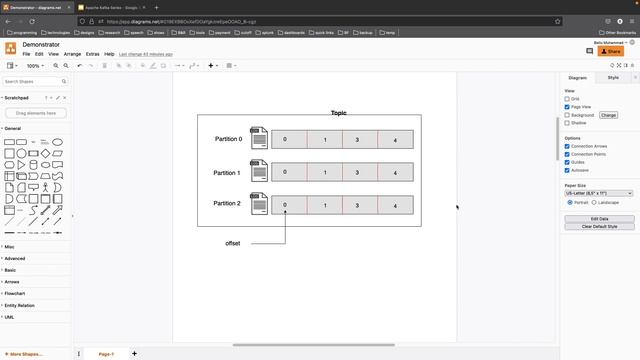Click the to front icon
The width and height of the screenshot is (640, 360).
click(x=119, y=65)
